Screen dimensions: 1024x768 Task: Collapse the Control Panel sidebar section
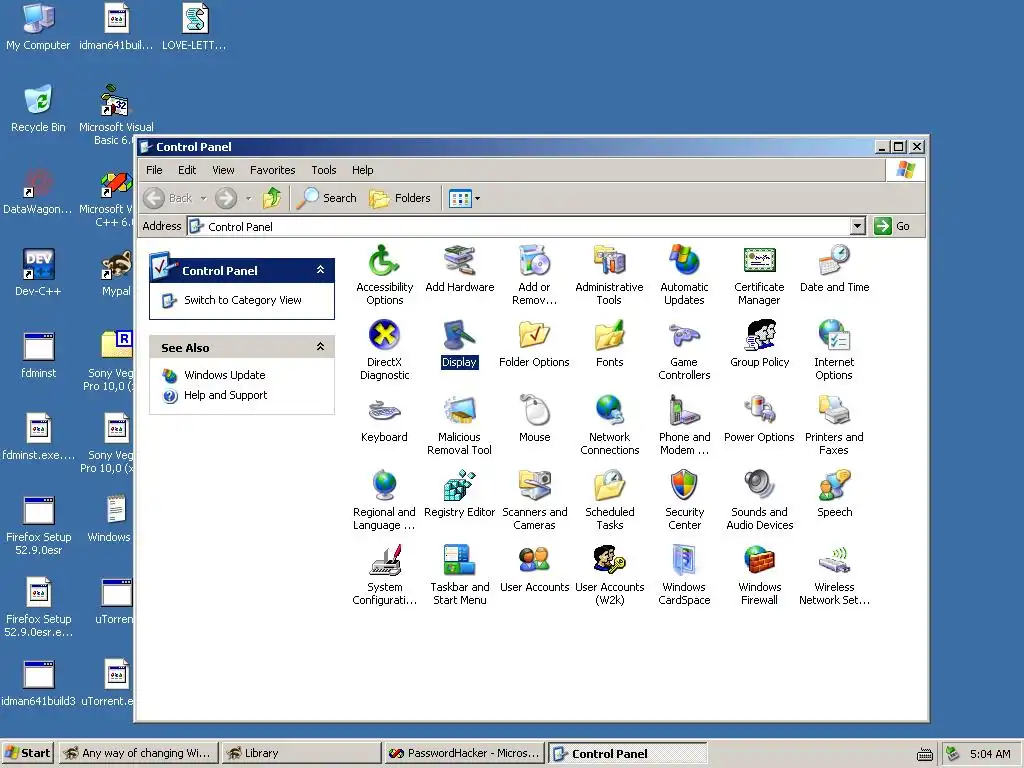coord(320,270)
